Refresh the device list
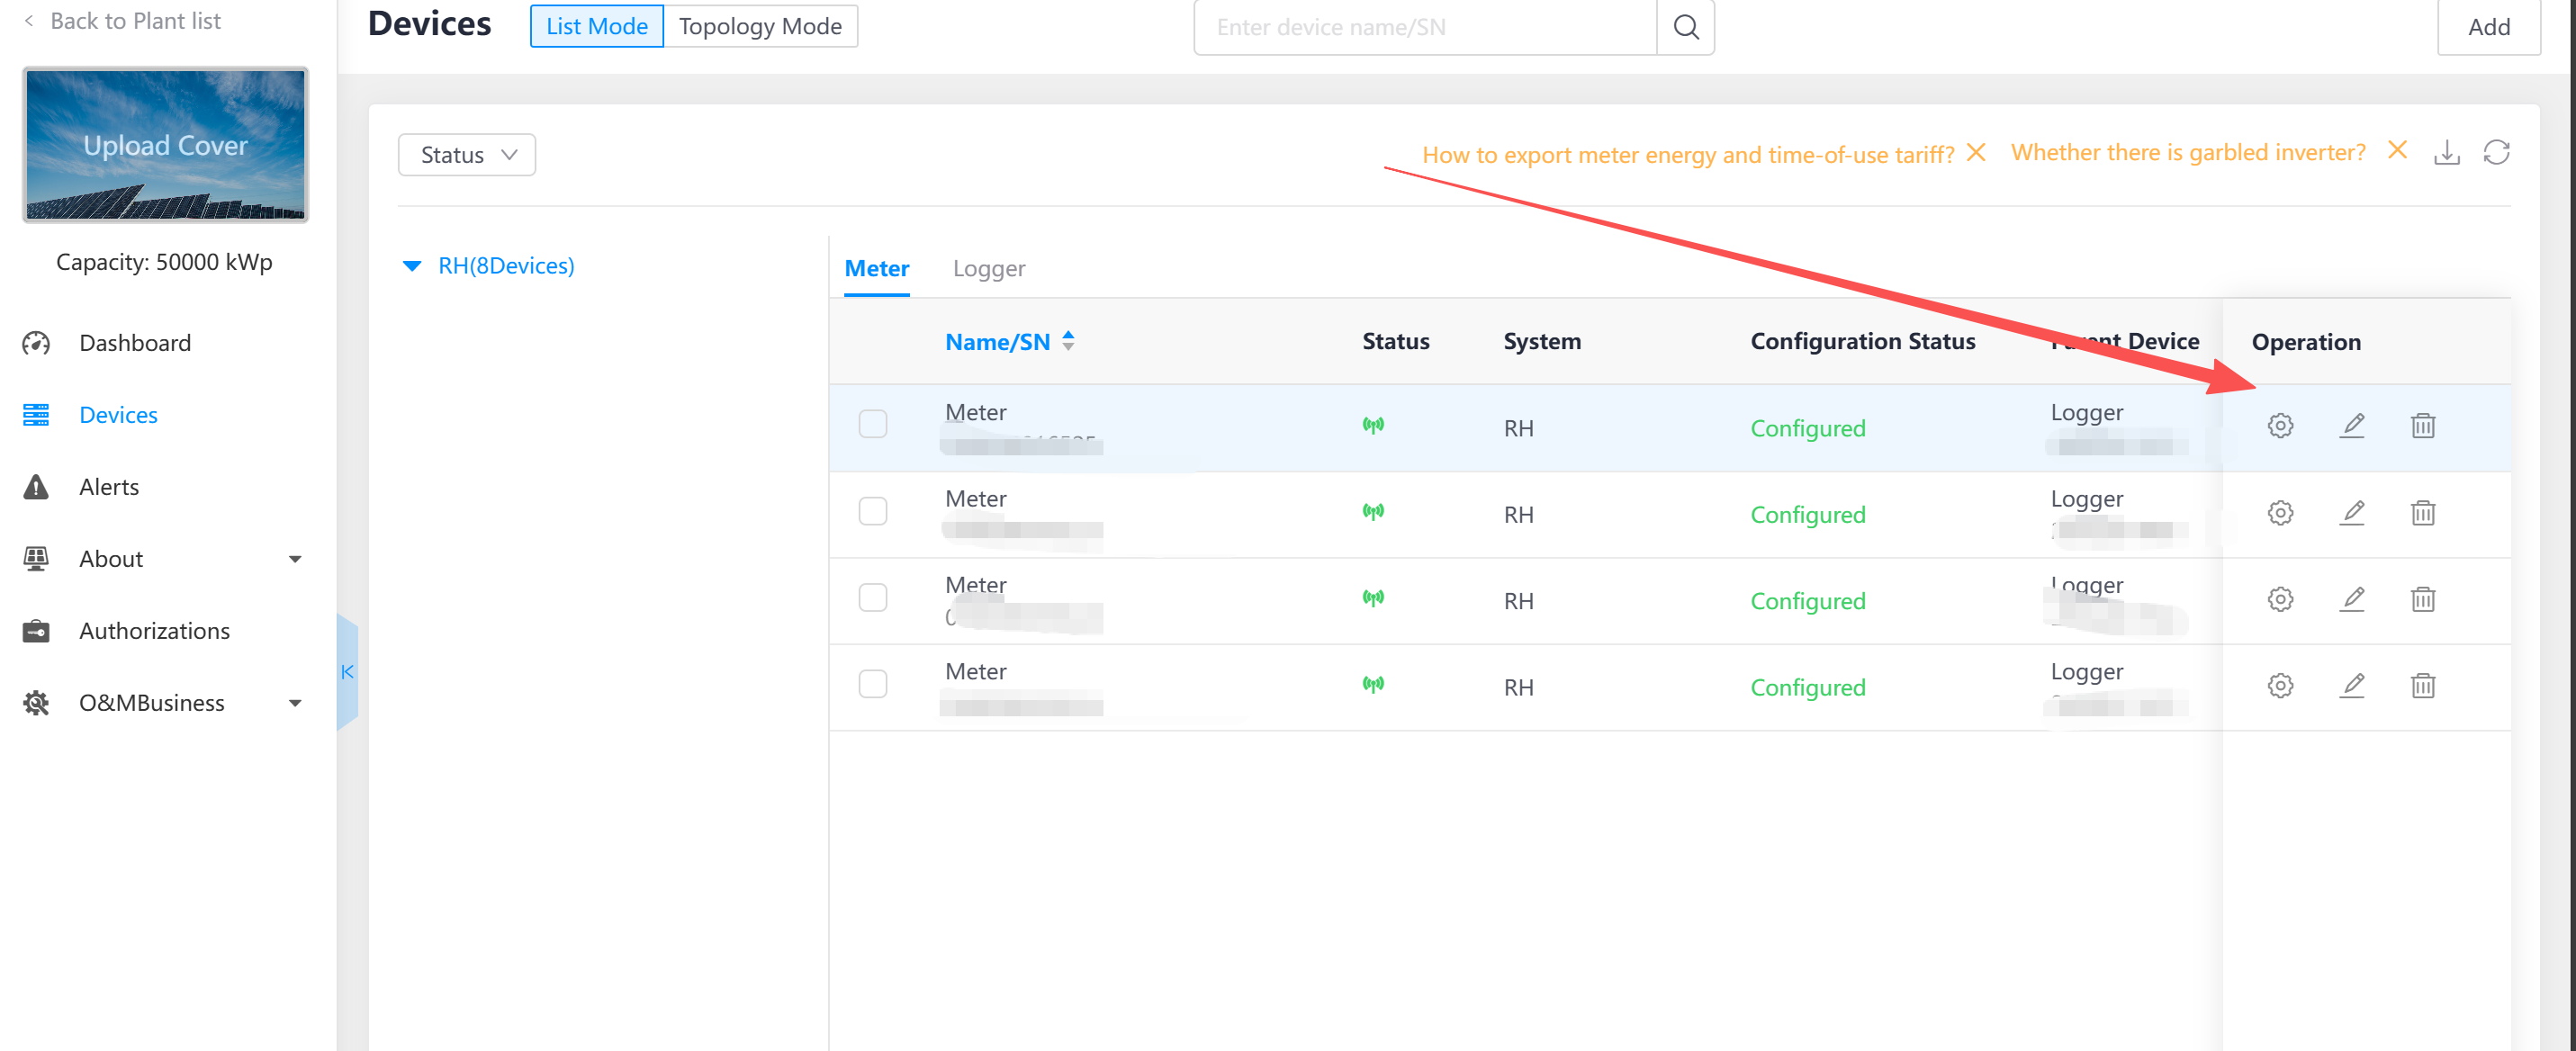Image resolution: width=2576 pixels, height=1051 pixels. (x=2496, y=153)
